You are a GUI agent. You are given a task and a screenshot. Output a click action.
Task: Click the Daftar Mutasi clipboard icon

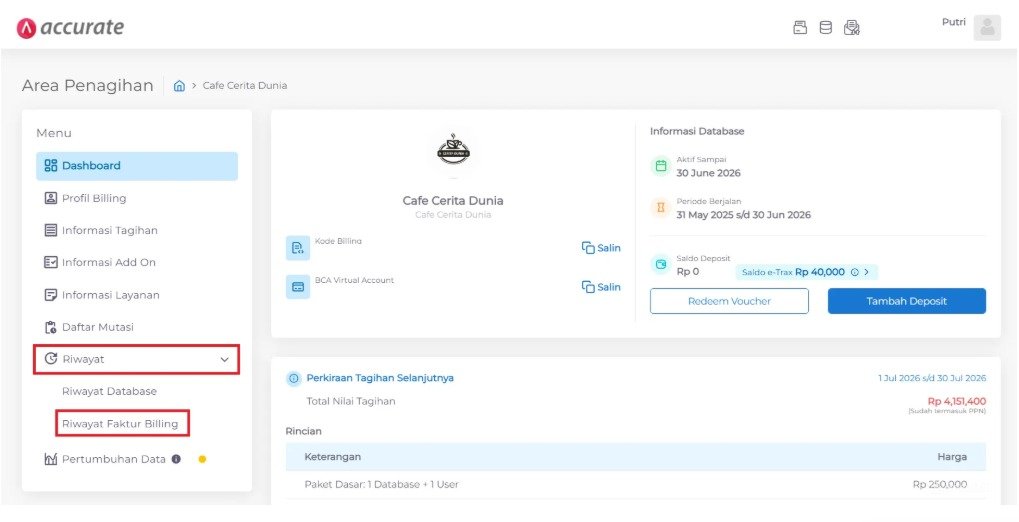click(51, 327)
